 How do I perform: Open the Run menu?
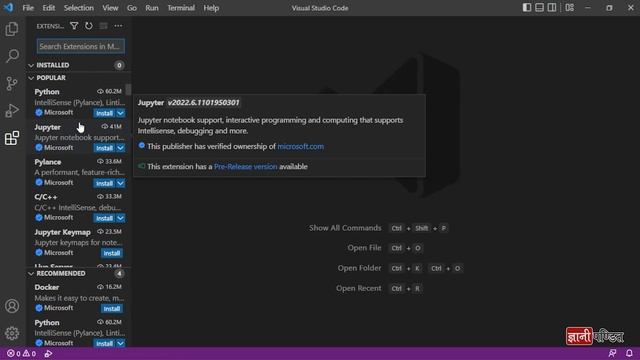click(x=152, y=8)
